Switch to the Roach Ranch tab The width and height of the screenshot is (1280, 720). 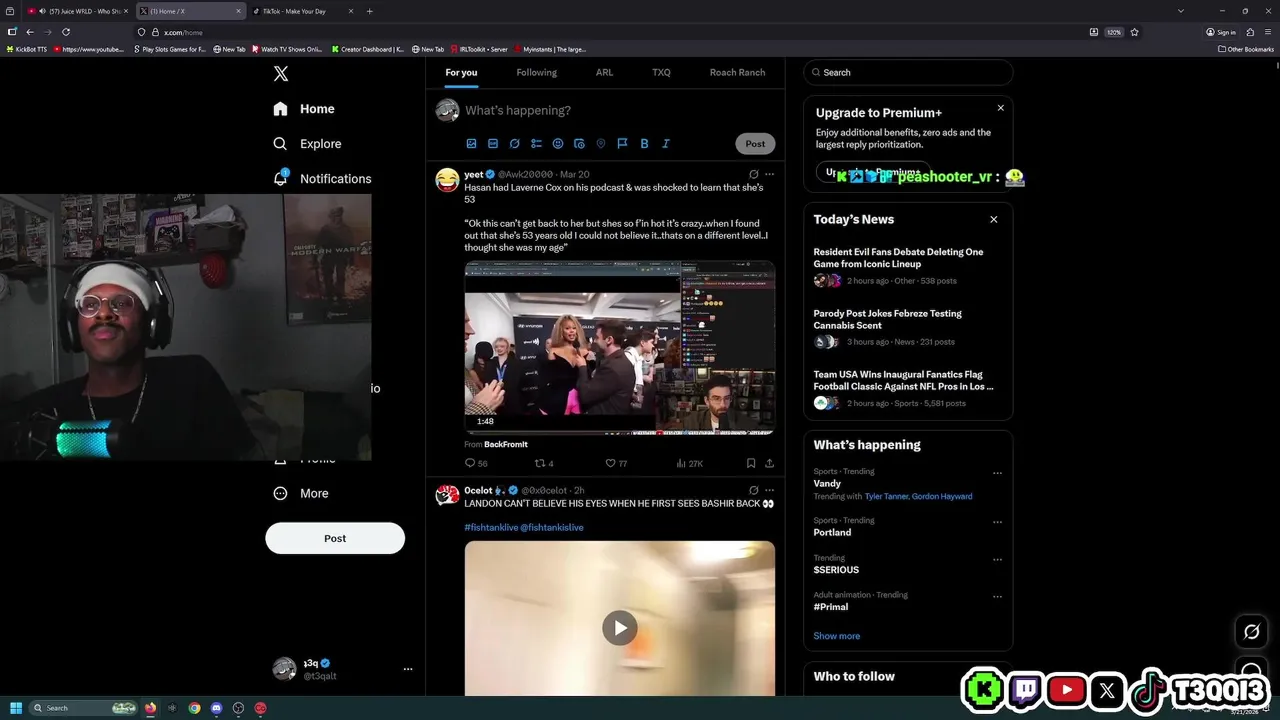[737, 72]
